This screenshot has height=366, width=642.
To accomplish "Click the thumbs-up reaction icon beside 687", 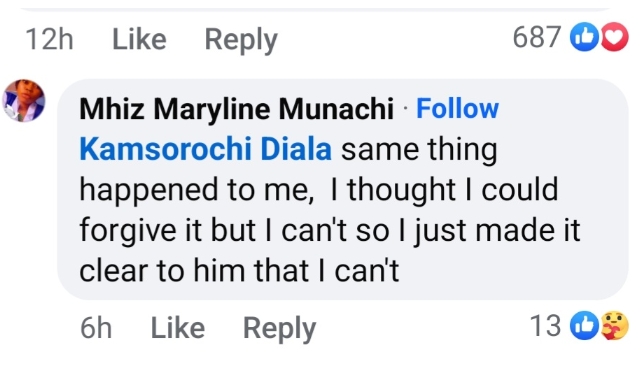I will point(584,37).
